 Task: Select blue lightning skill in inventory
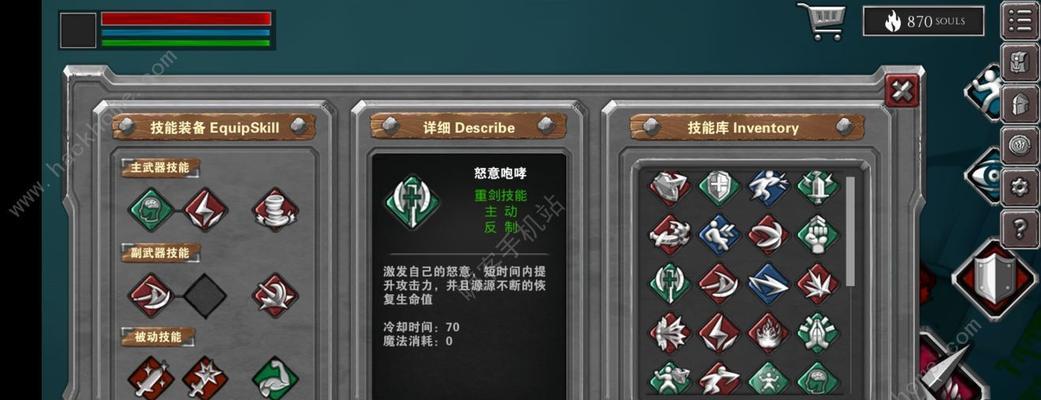pos(769,284)
